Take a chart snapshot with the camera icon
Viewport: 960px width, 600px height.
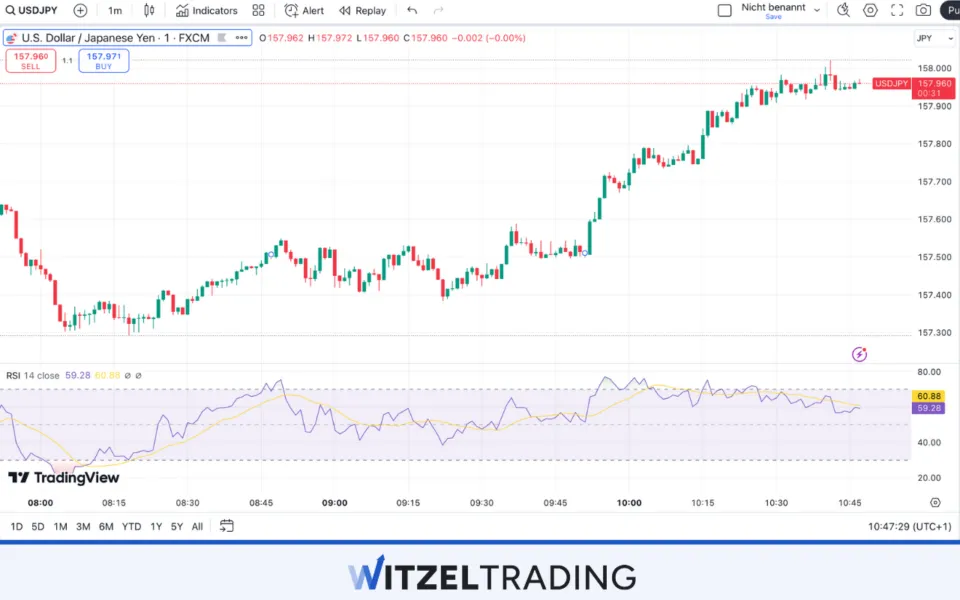coord(923,10)
